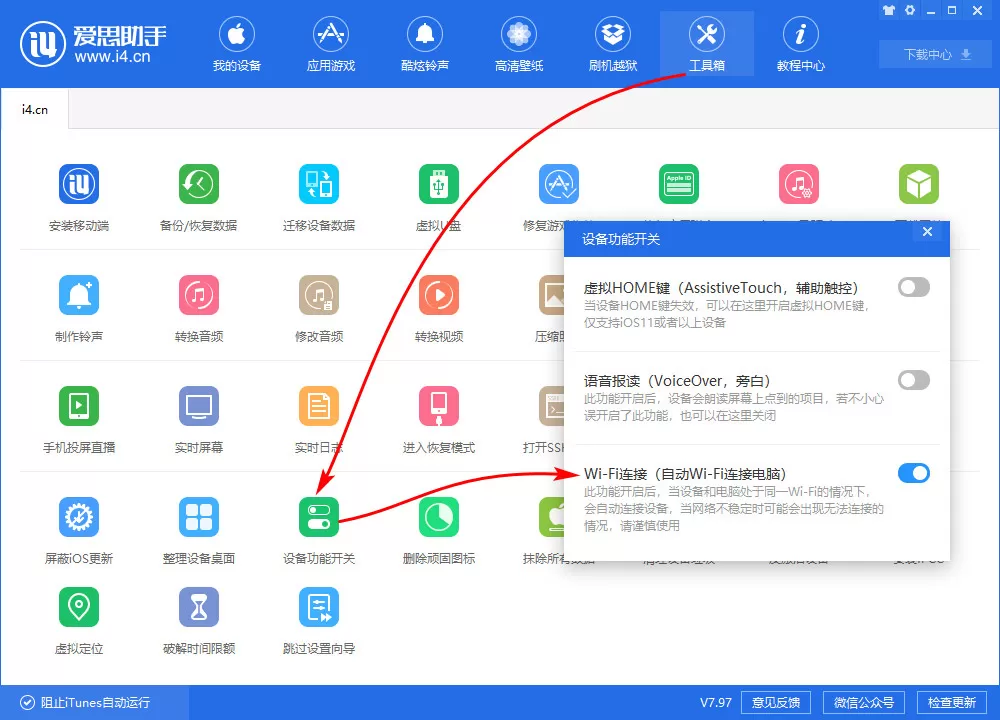Open skin shirt icon in title bar
The height and width of the screenshot is (720, 1000).
point(888,10)
